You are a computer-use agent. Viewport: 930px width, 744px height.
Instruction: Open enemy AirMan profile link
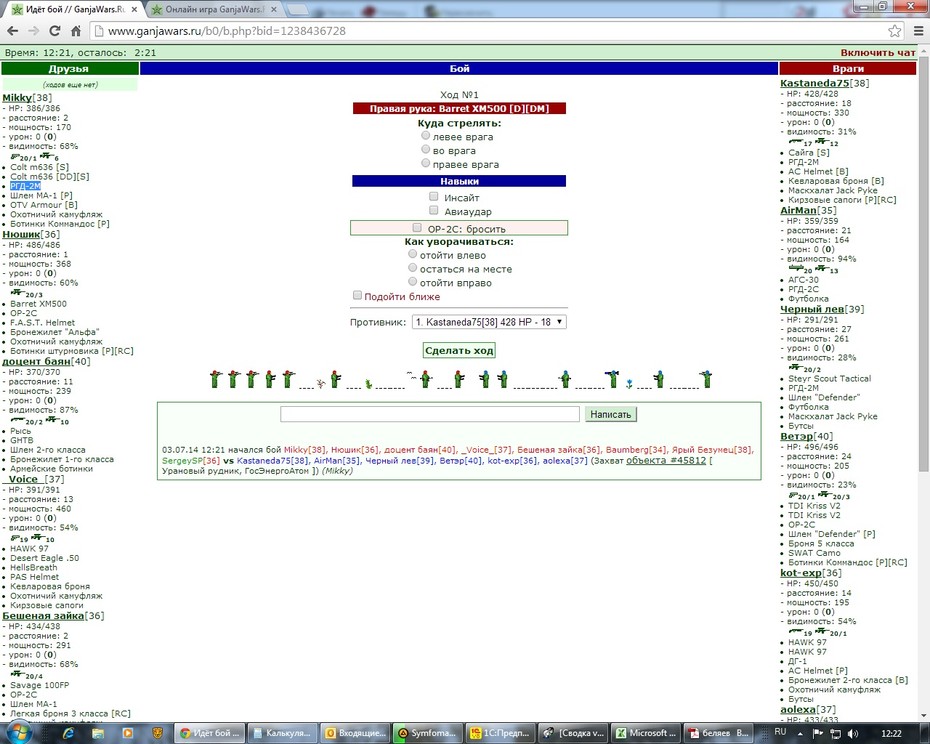click(798, 211)
